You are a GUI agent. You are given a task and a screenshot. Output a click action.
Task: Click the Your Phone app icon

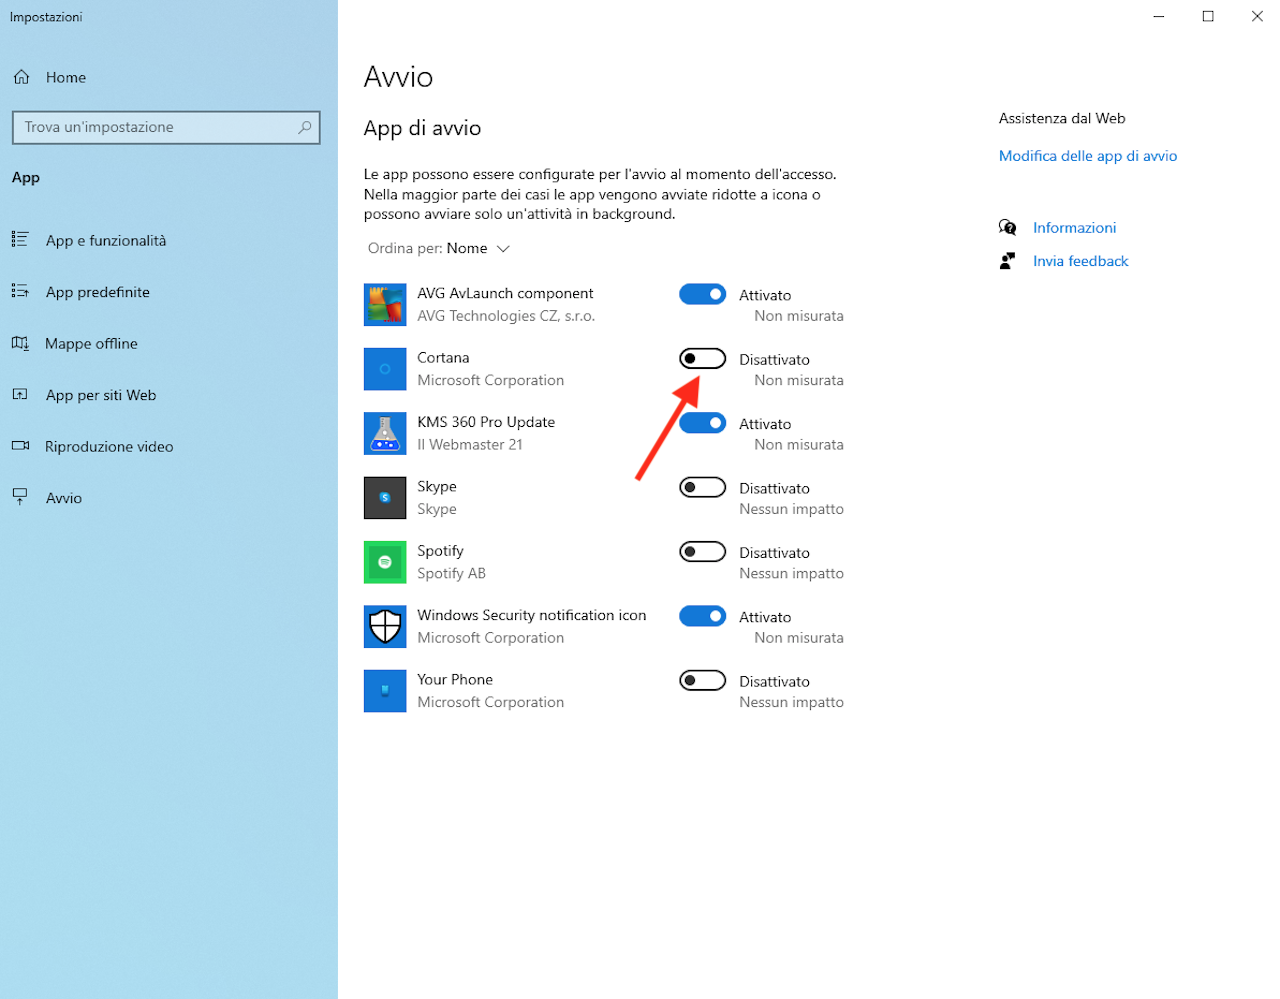[x=385, y=691]
